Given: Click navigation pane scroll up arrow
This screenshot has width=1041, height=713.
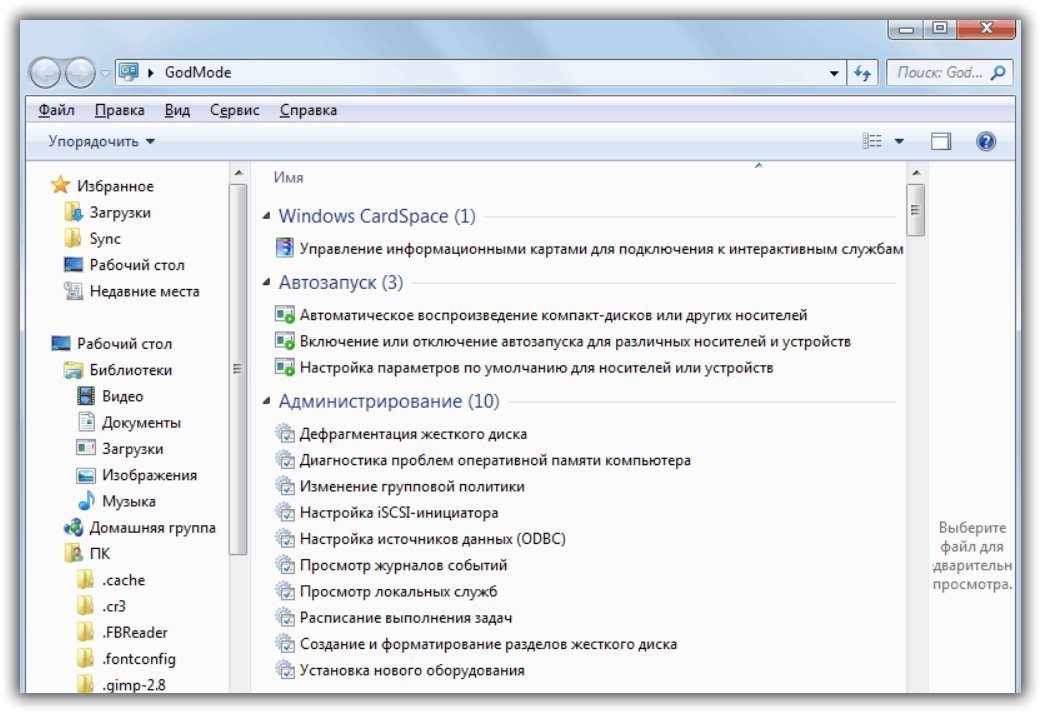Looking at the screenshot, I should point(238,173).
